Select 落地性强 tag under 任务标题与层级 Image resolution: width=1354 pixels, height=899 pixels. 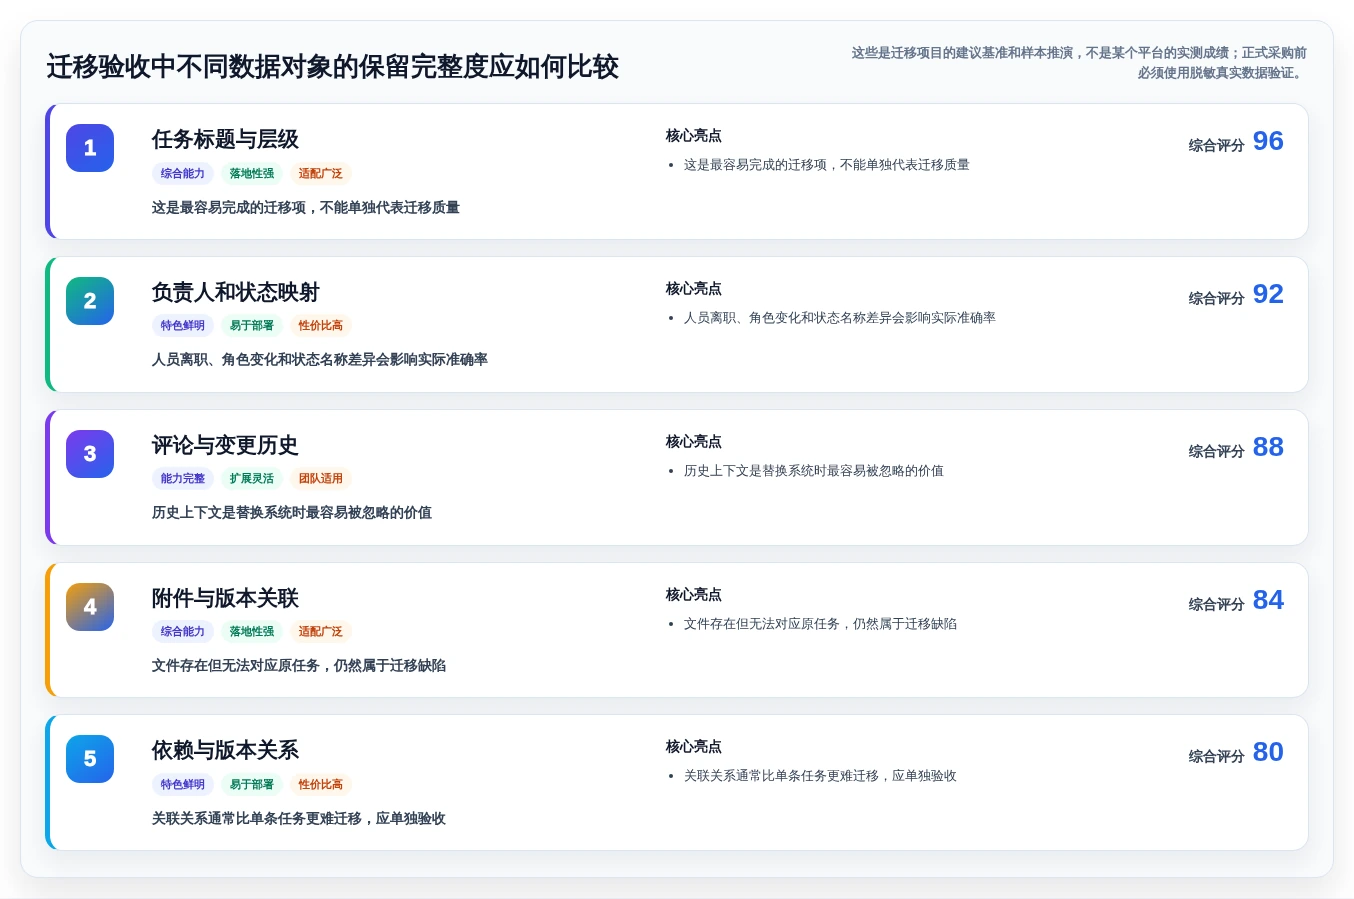point(252,173)
